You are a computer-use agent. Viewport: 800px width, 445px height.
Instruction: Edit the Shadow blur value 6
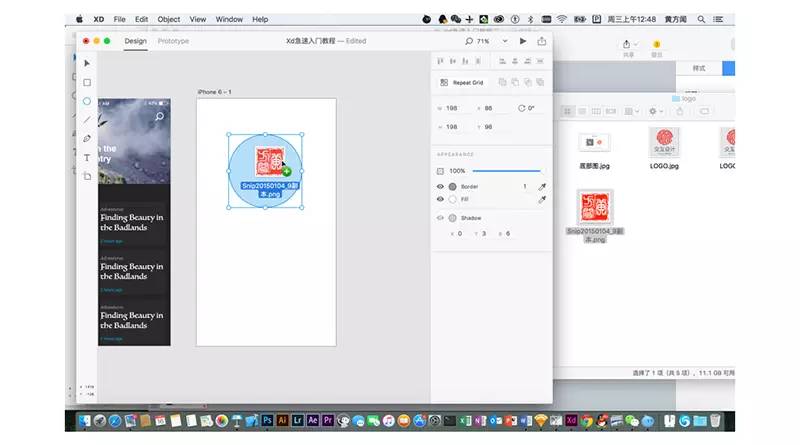(508, 234)
